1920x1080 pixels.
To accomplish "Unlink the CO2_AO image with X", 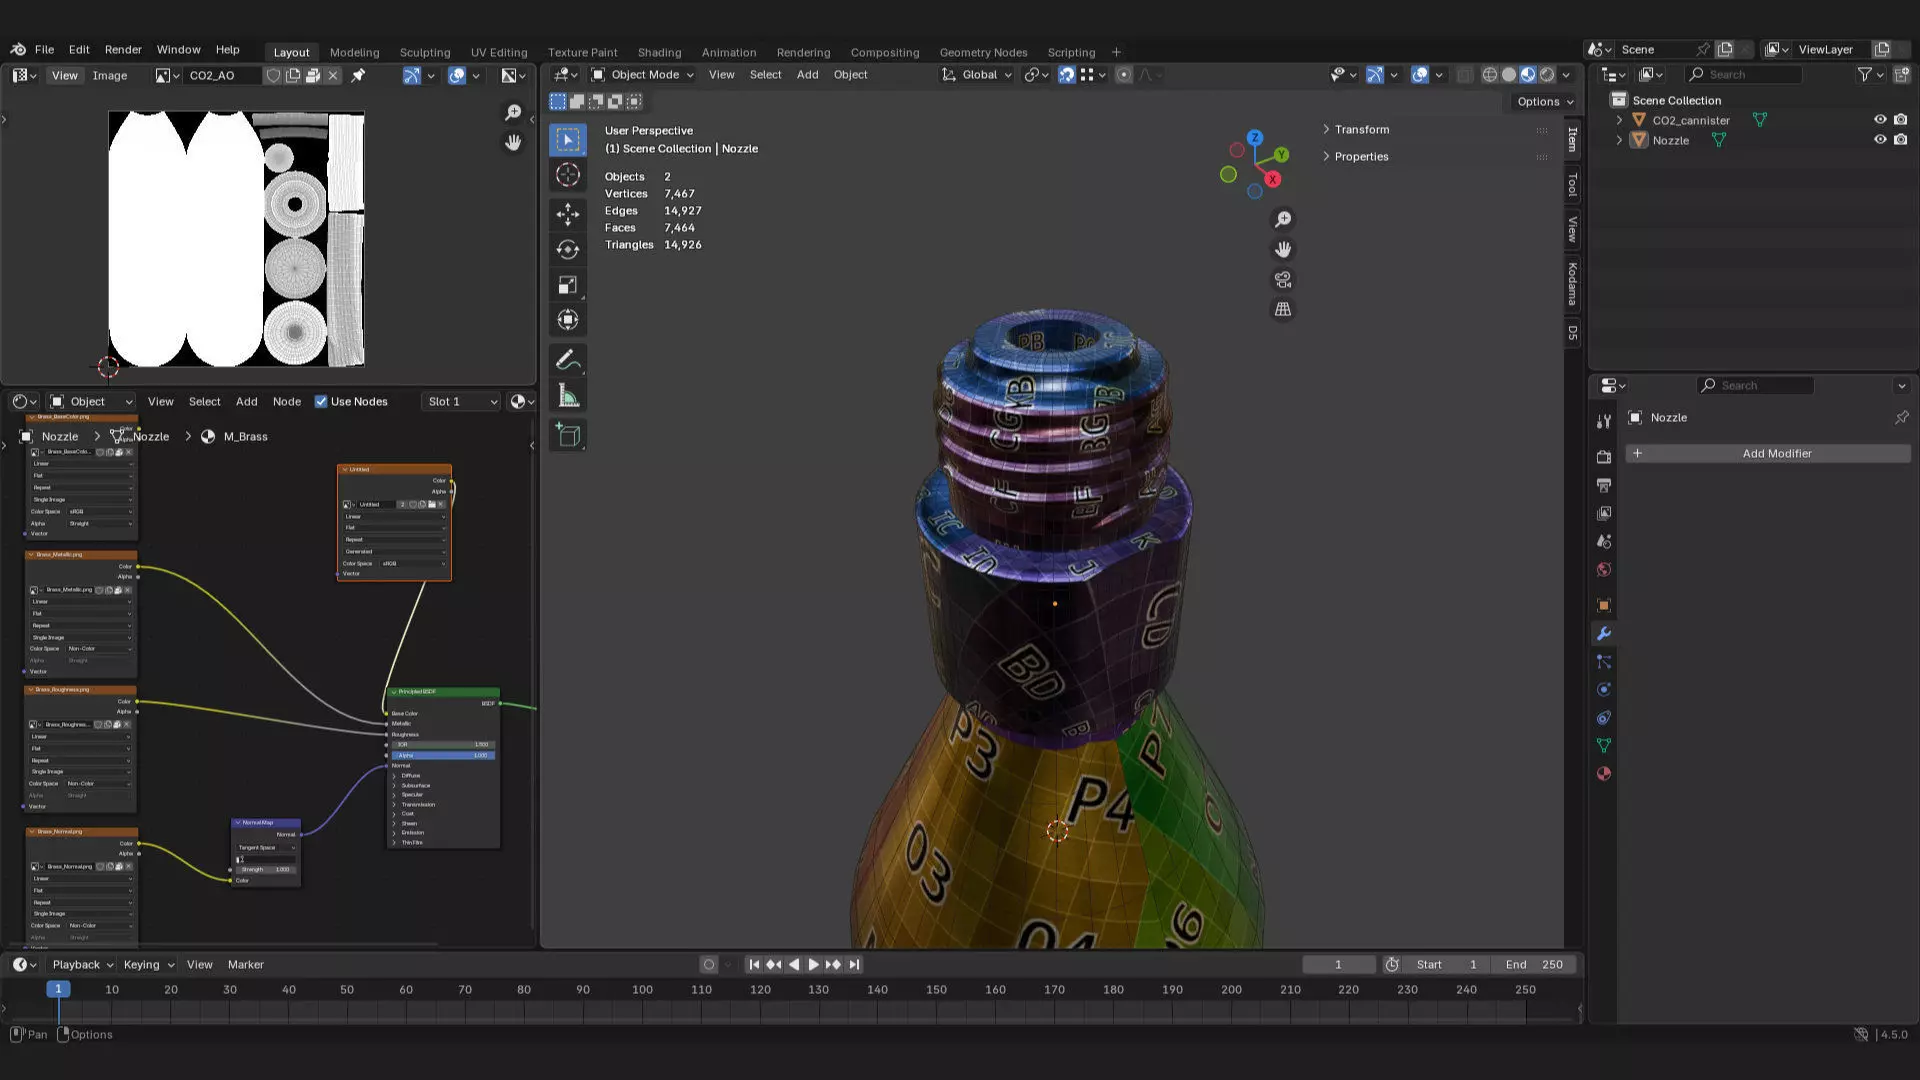I will 333,75.
